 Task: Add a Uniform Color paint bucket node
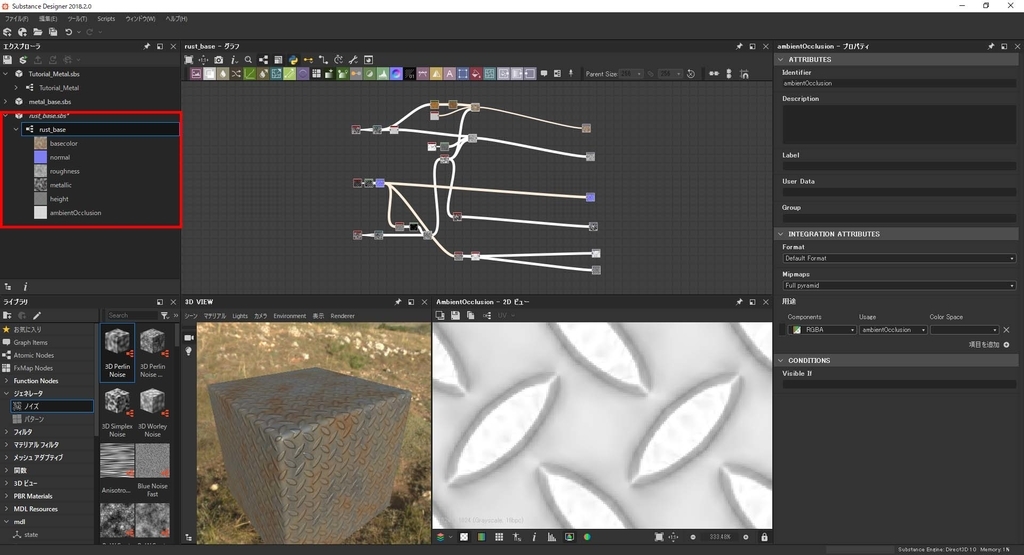coord(476,74)
